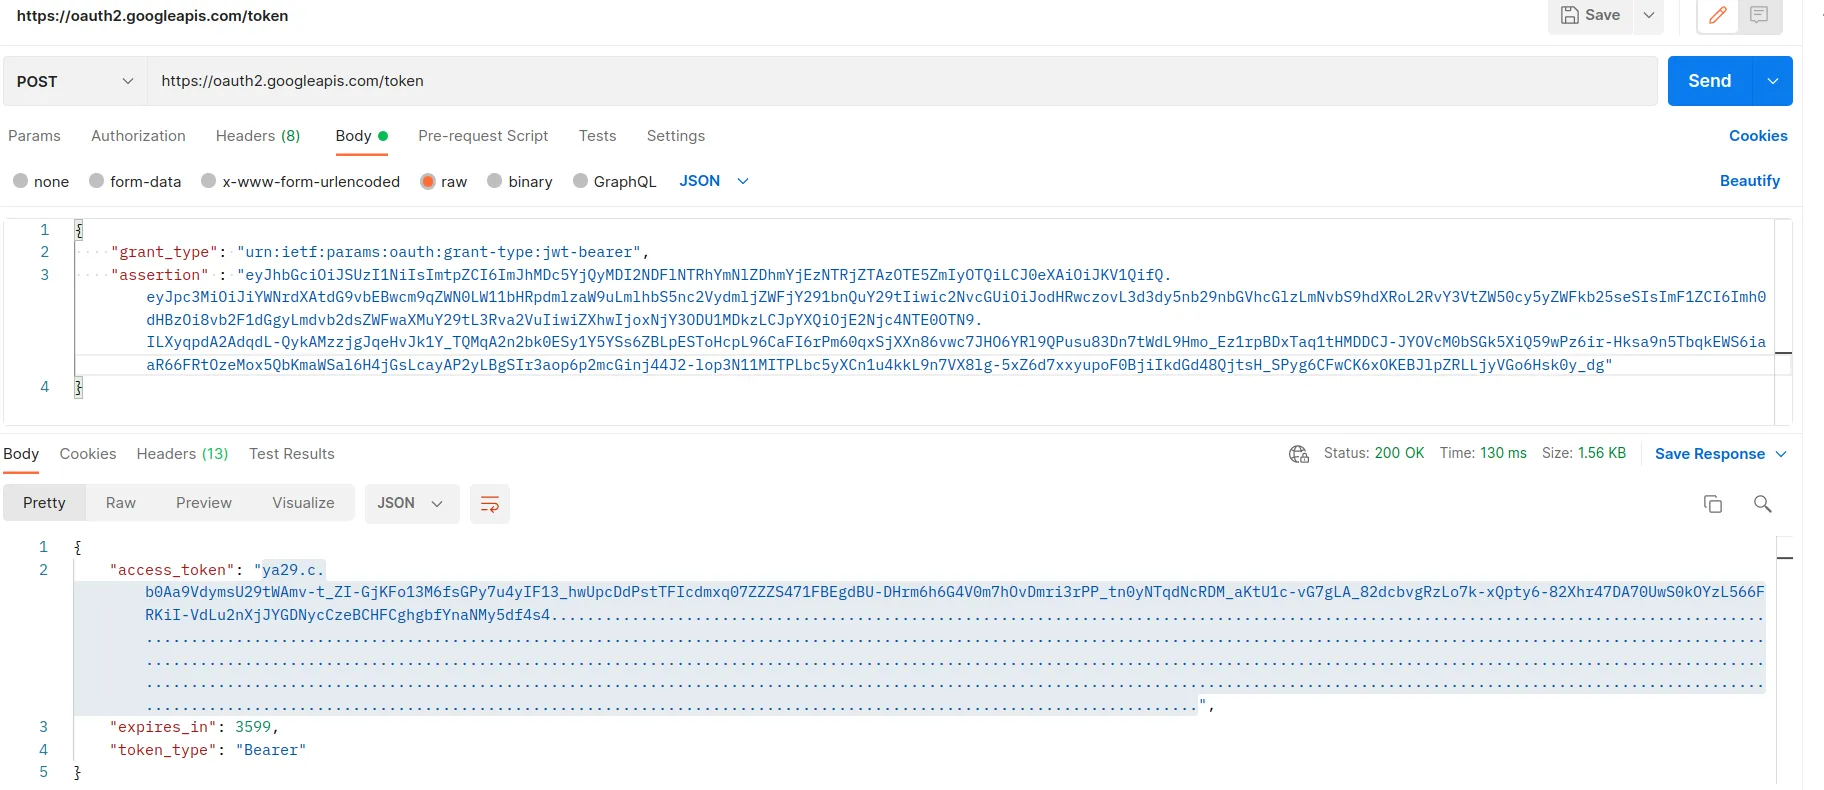Screen dimensions: 1824x790
Task: Select the form-data radio button
Action: [x=96, y=181]
